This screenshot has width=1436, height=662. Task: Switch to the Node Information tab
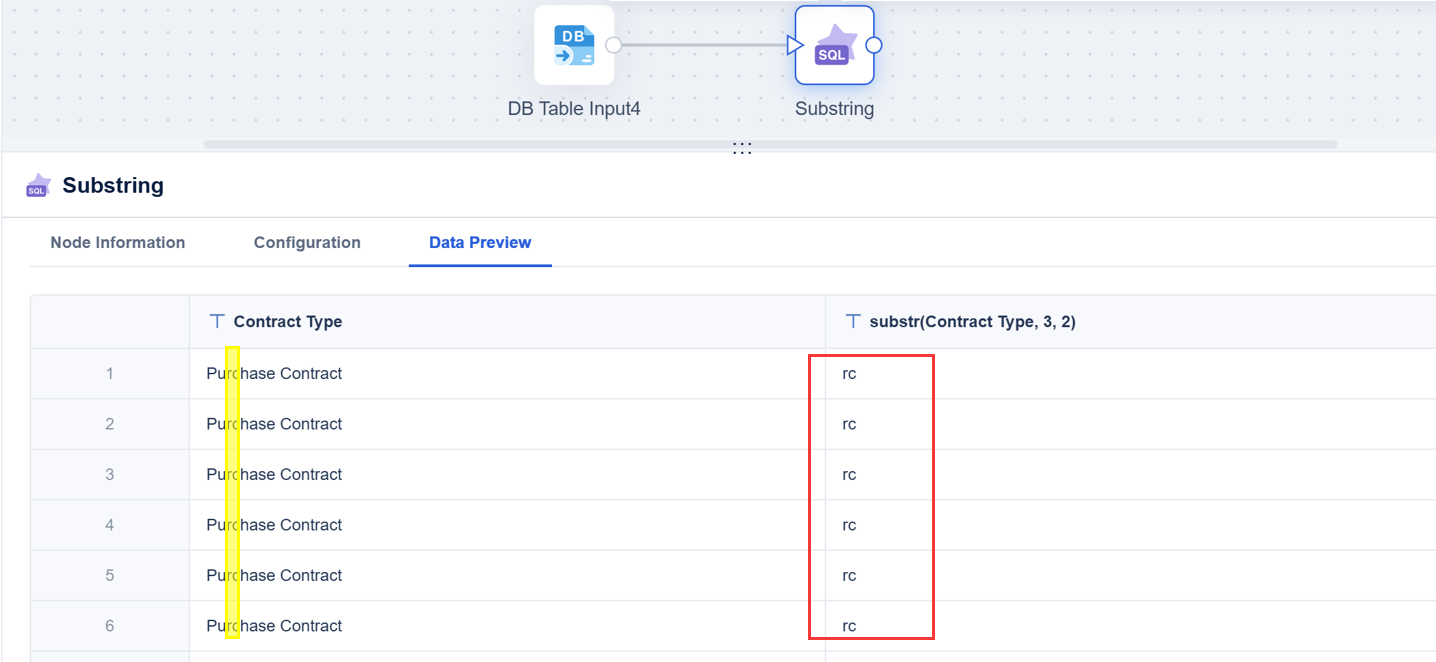[118, 242]
